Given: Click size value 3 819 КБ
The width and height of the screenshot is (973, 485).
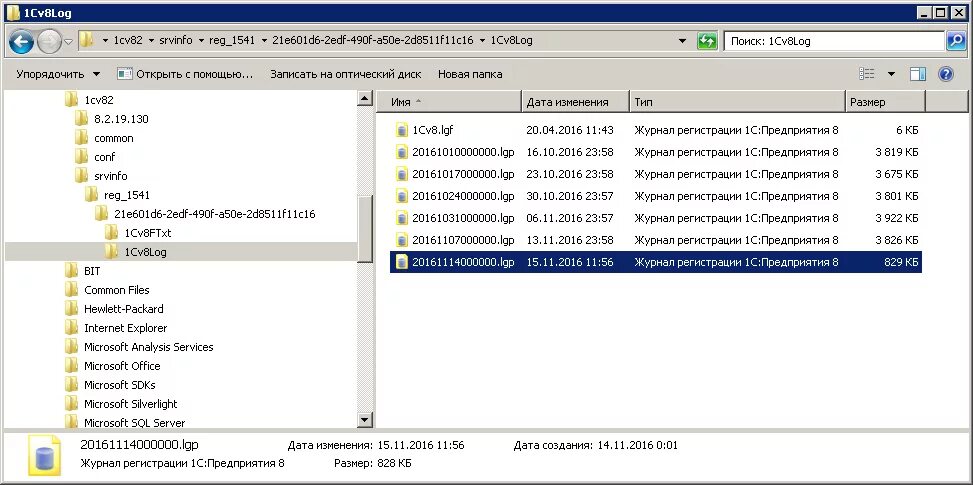Looking at the screenshot, I should click(x=897, y=152).
